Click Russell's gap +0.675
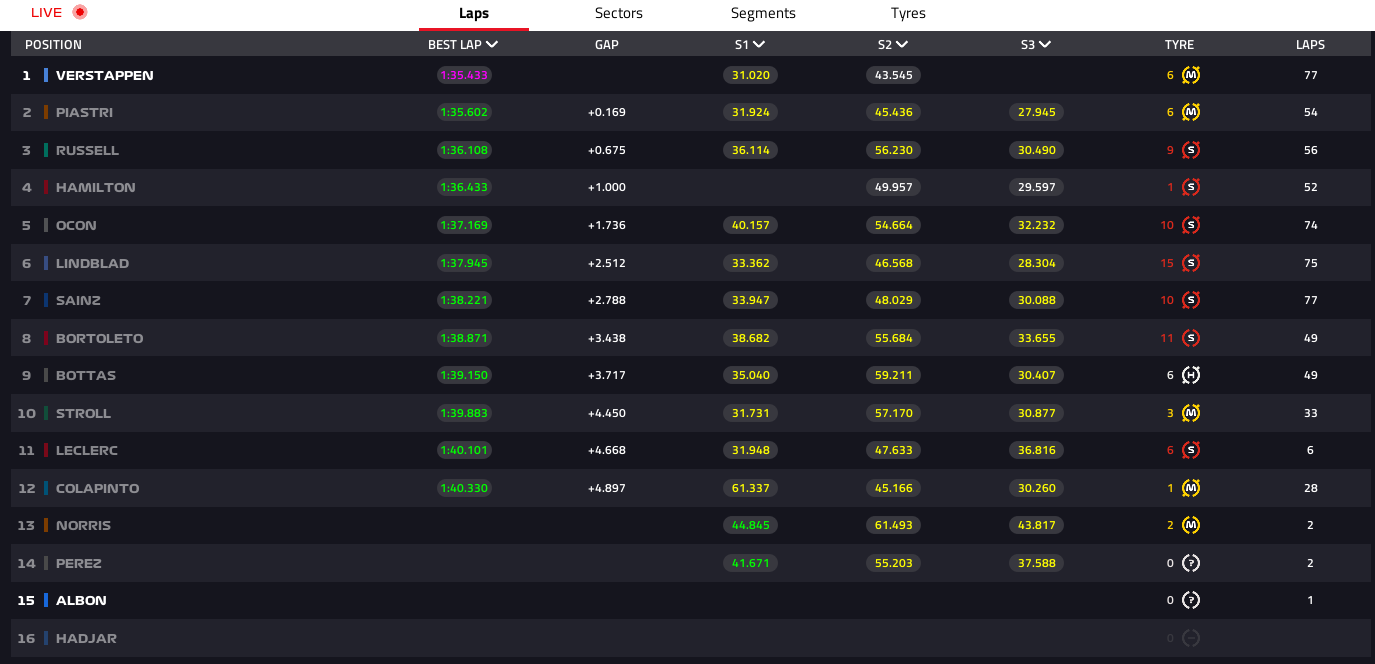 pyautogui.click(x=607, y=150)
